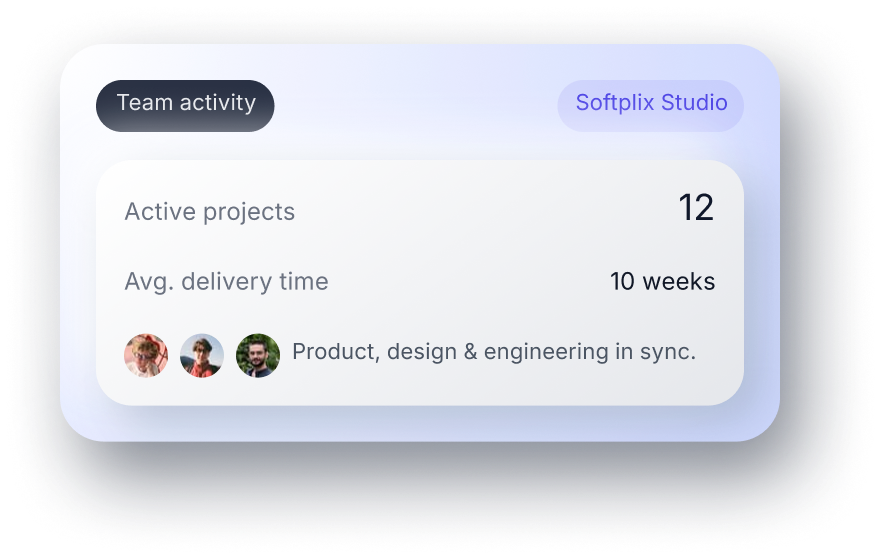This screenshot has width=880, height=558.
Task: Click the word "weeks" in delivery value
Action: [679, 282]
